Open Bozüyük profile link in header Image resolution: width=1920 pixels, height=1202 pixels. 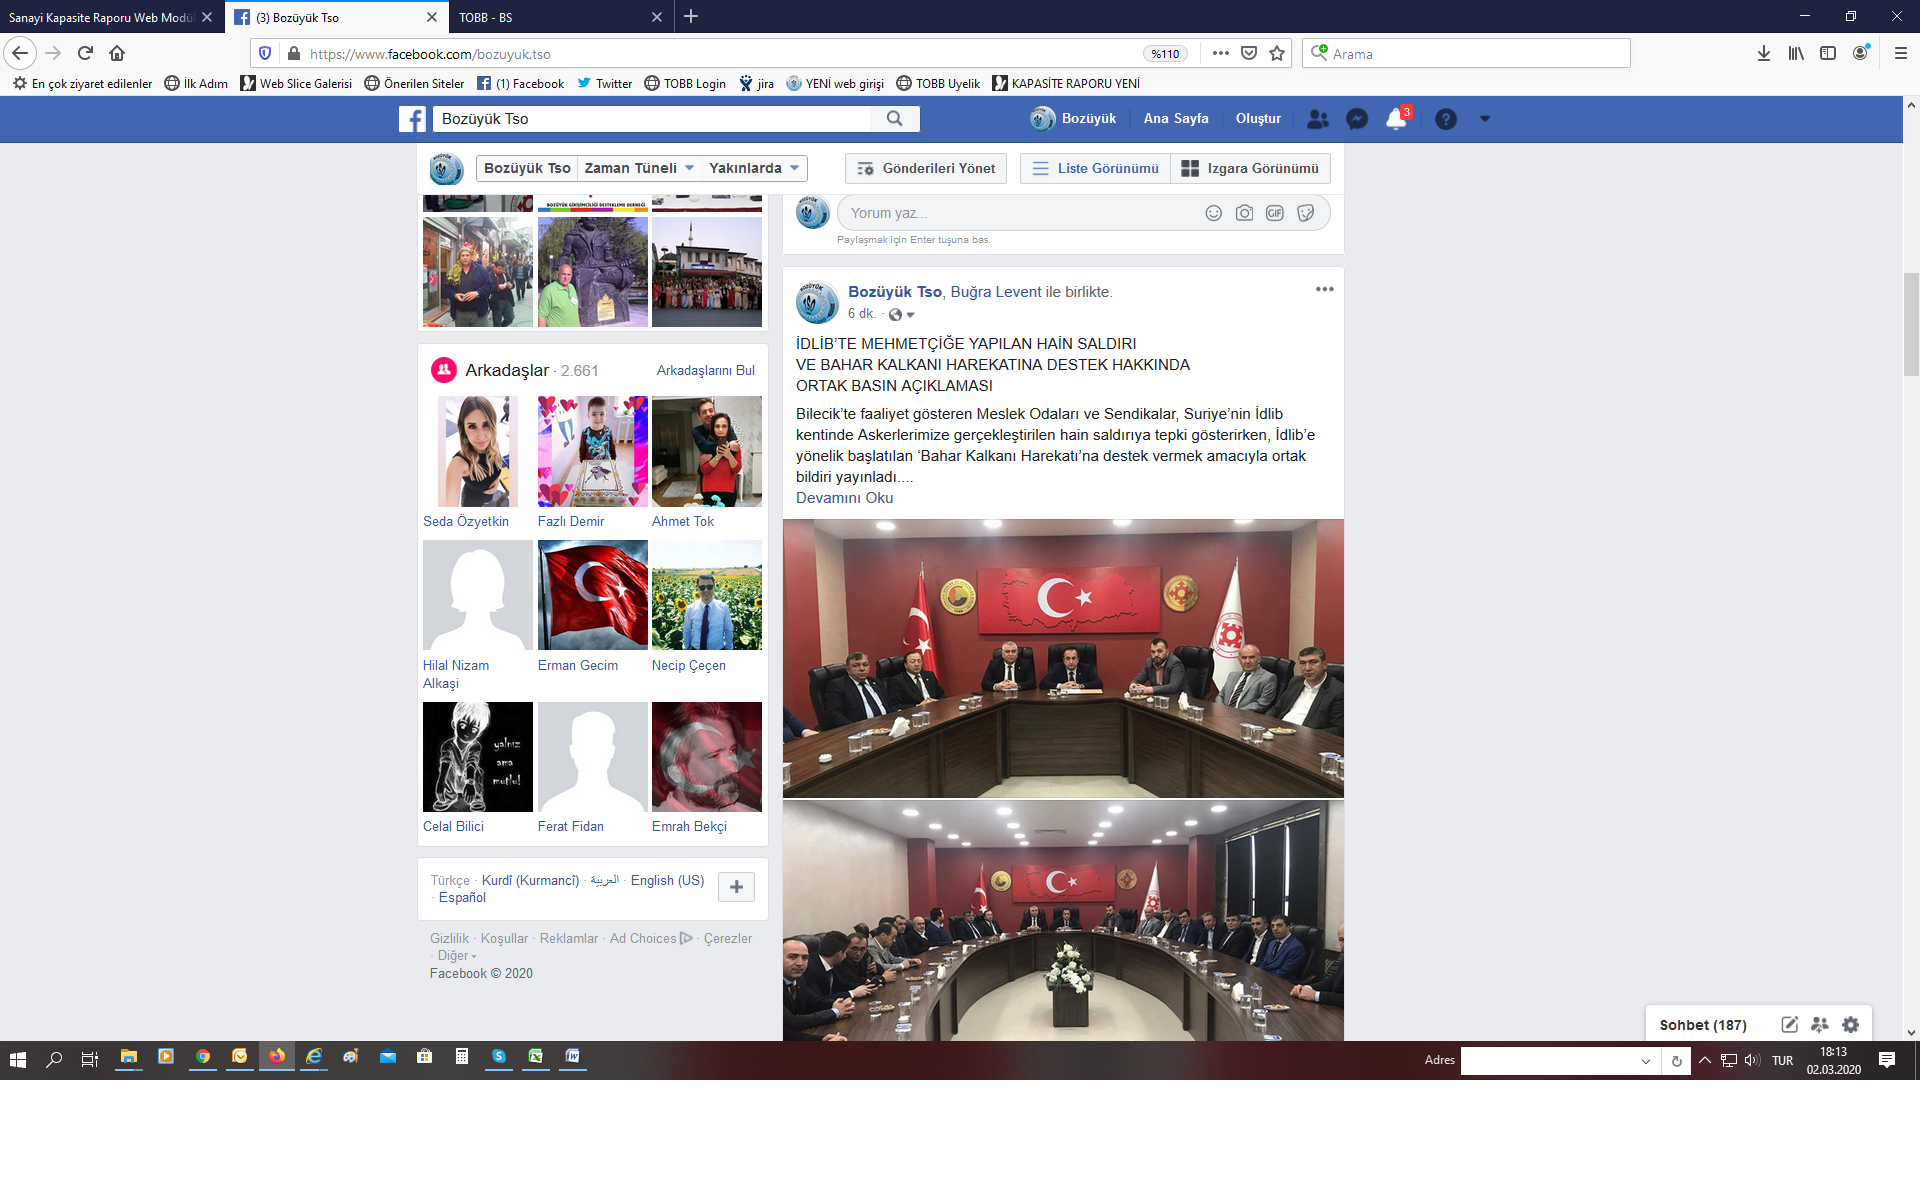pos(1073,118)
